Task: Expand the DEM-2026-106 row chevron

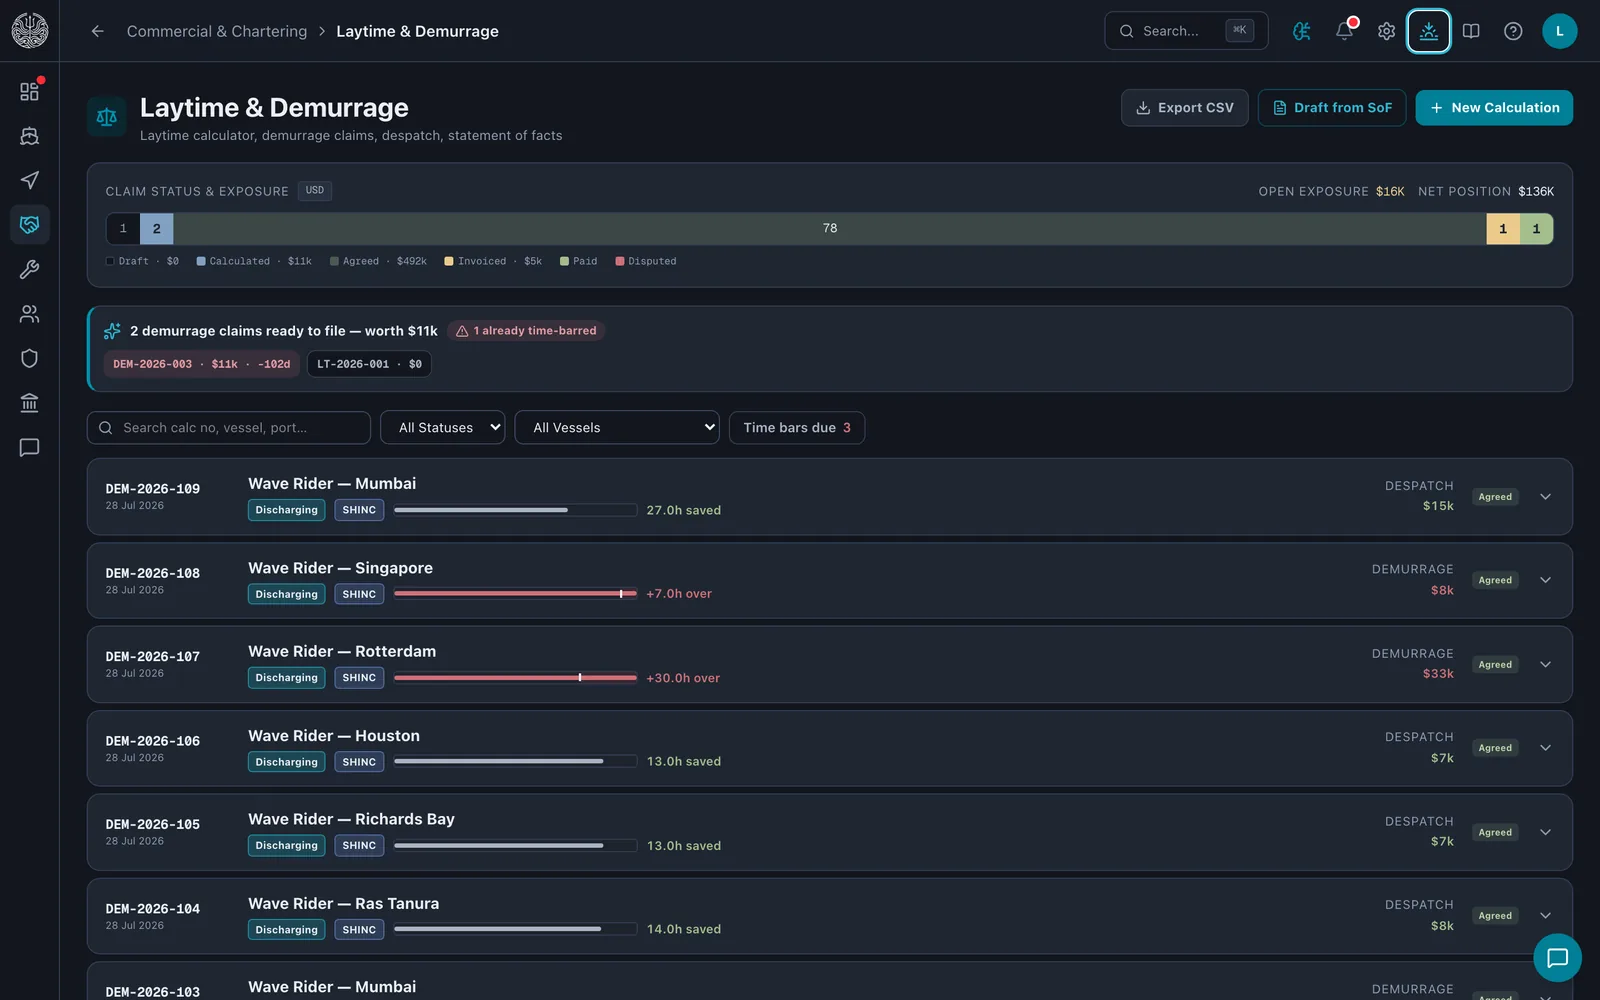Action: pos(1545,748)
